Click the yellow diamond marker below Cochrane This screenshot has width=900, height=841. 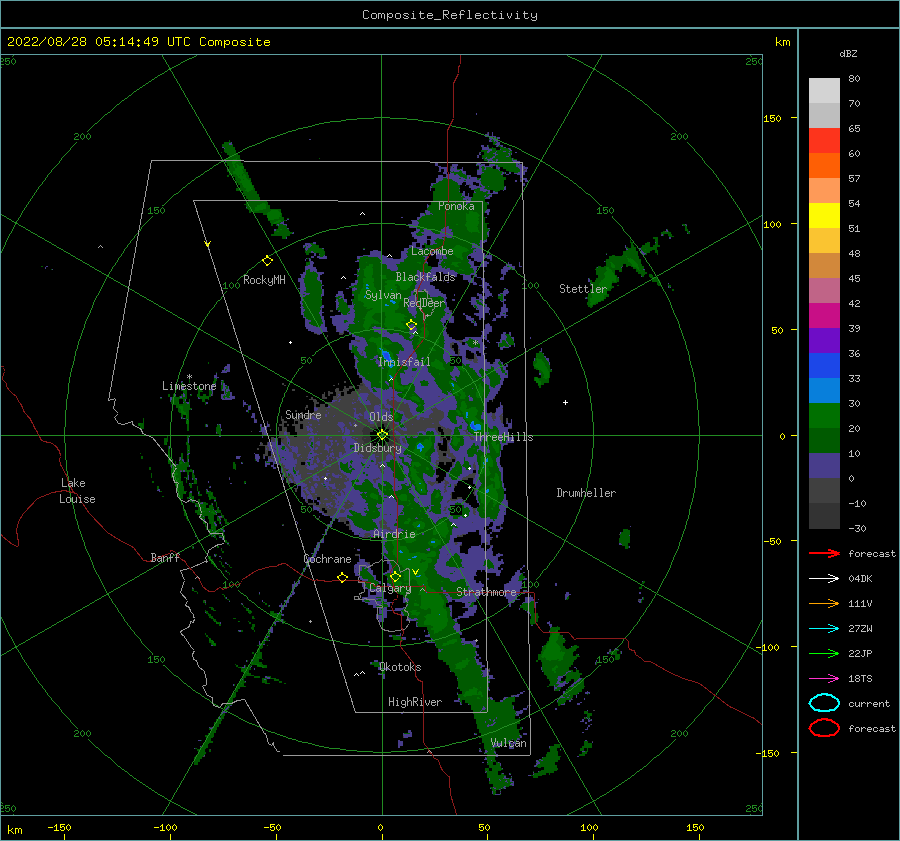click(x=342, y=577)
